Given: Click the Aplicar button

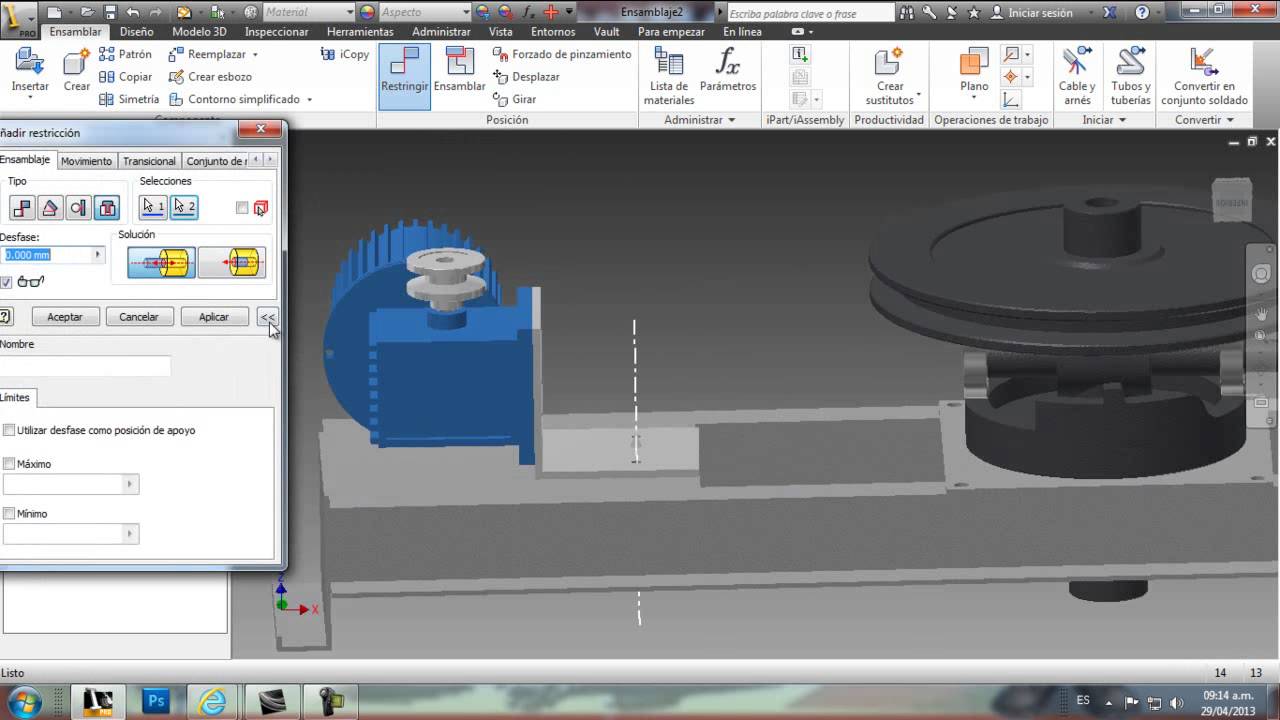Looking at the screenshot, I should [214, 317].
